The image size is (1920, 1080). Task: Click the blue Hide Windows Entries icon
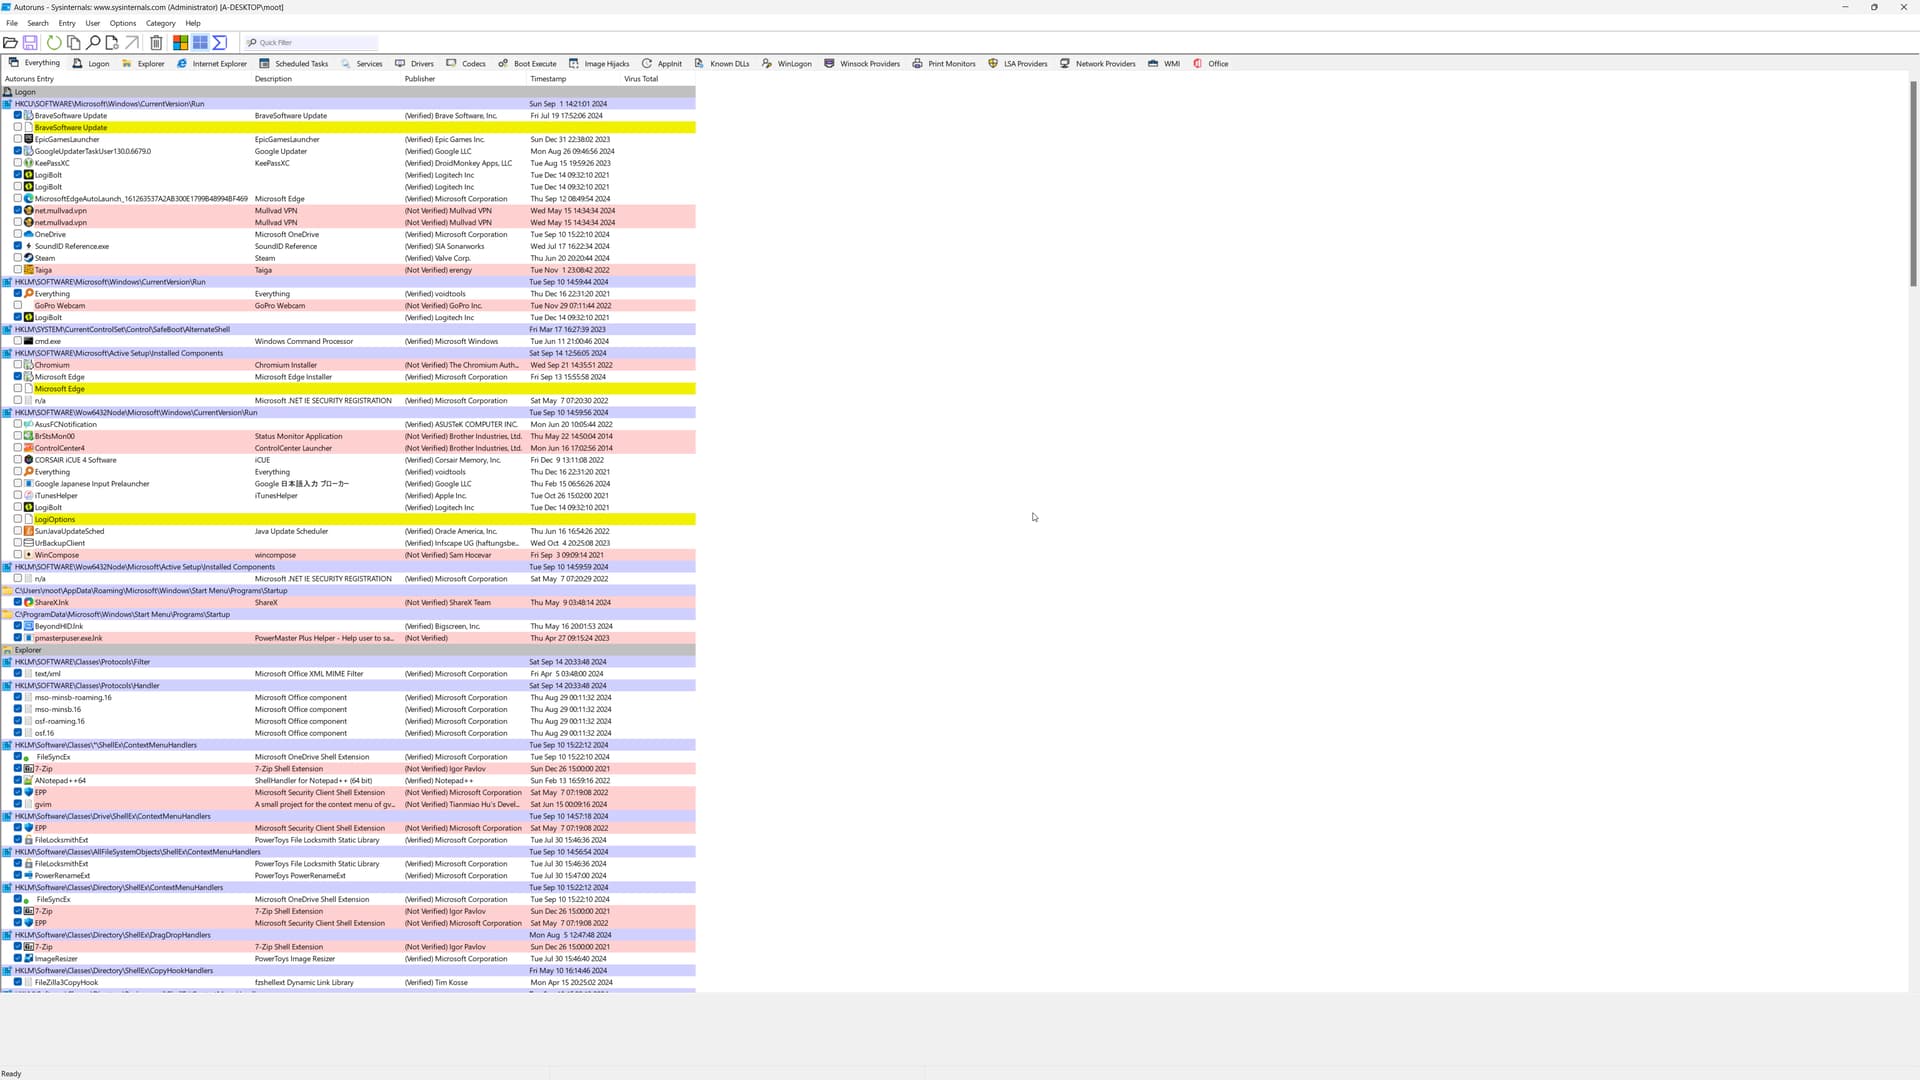200,43
